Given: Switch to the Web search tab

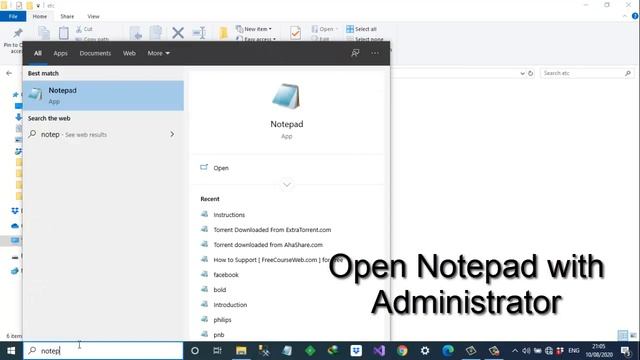Looking at the screenshot, I should pyautogui.click(x=129, y=53).
